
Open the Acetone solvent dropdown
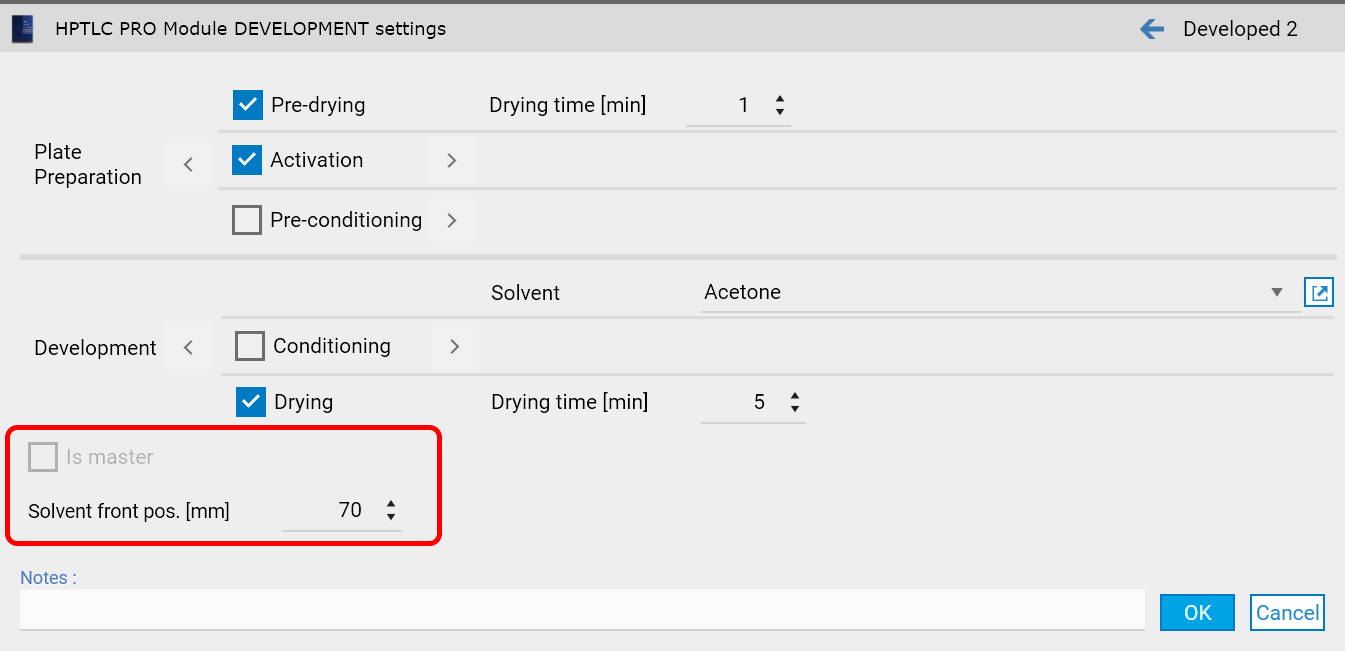pos(1276,293)
